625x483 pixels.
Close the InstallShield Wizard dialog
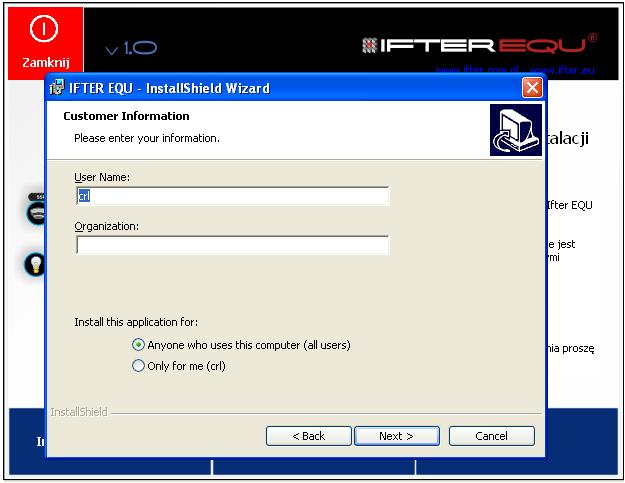coord(532,88)
